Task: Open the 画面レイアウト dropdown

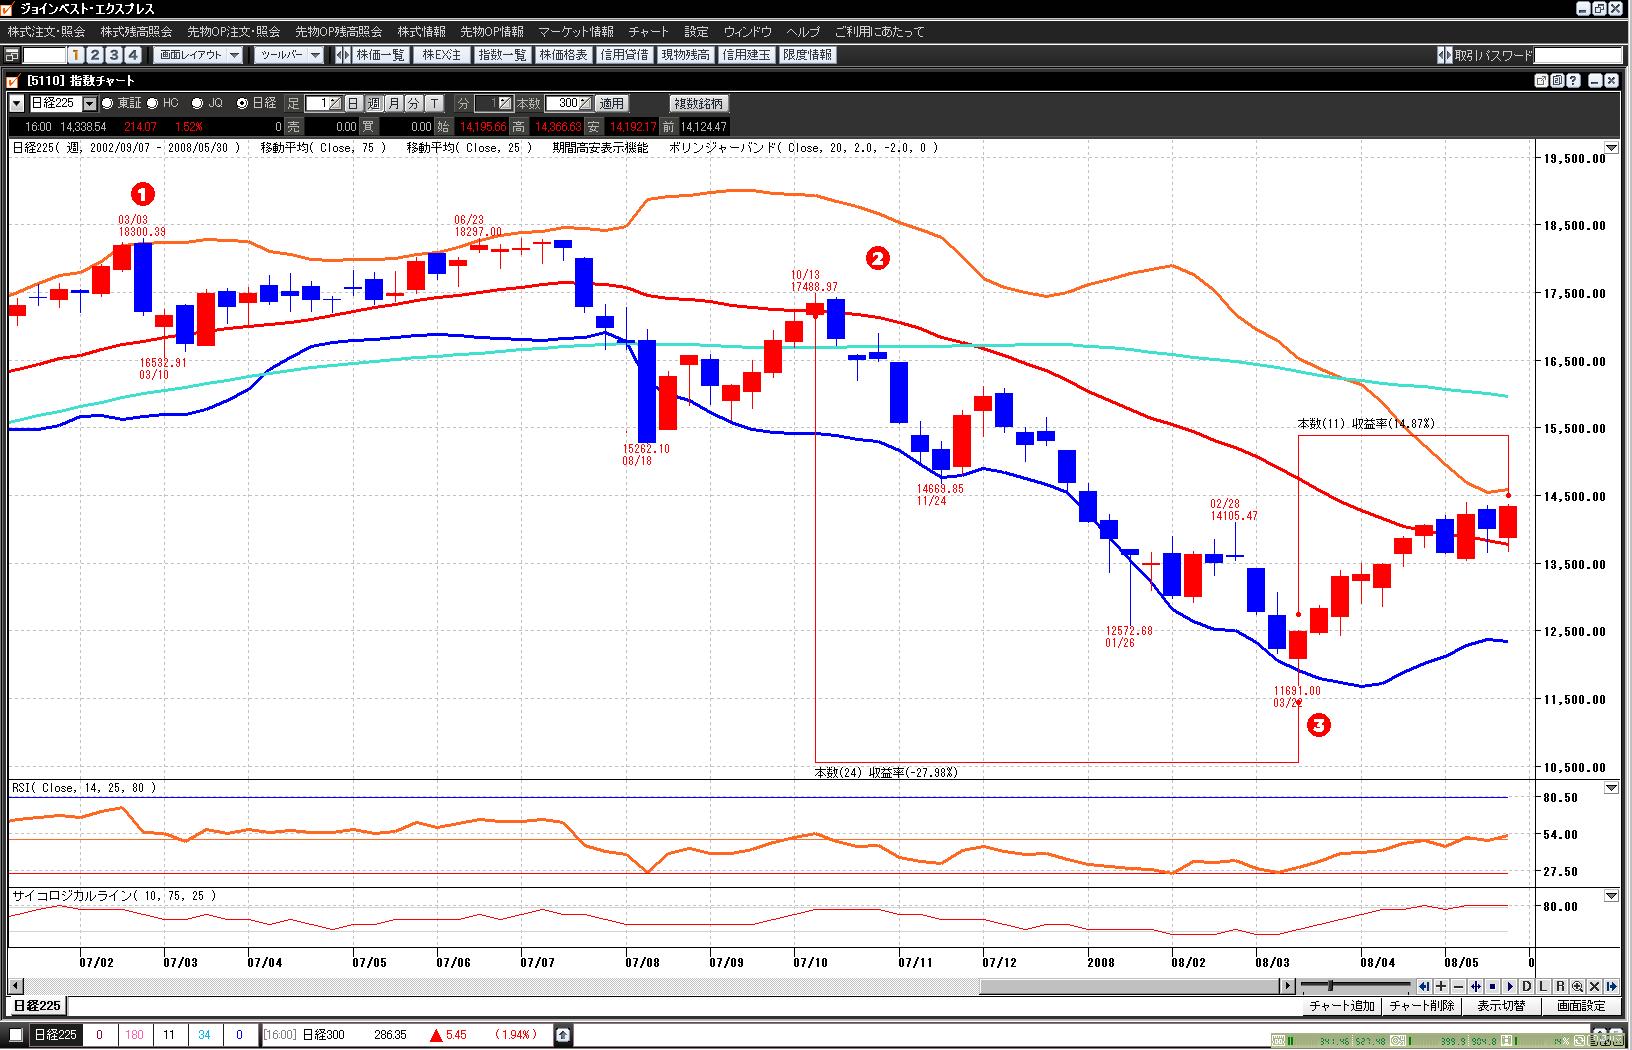Action: [x=199, y=55]
